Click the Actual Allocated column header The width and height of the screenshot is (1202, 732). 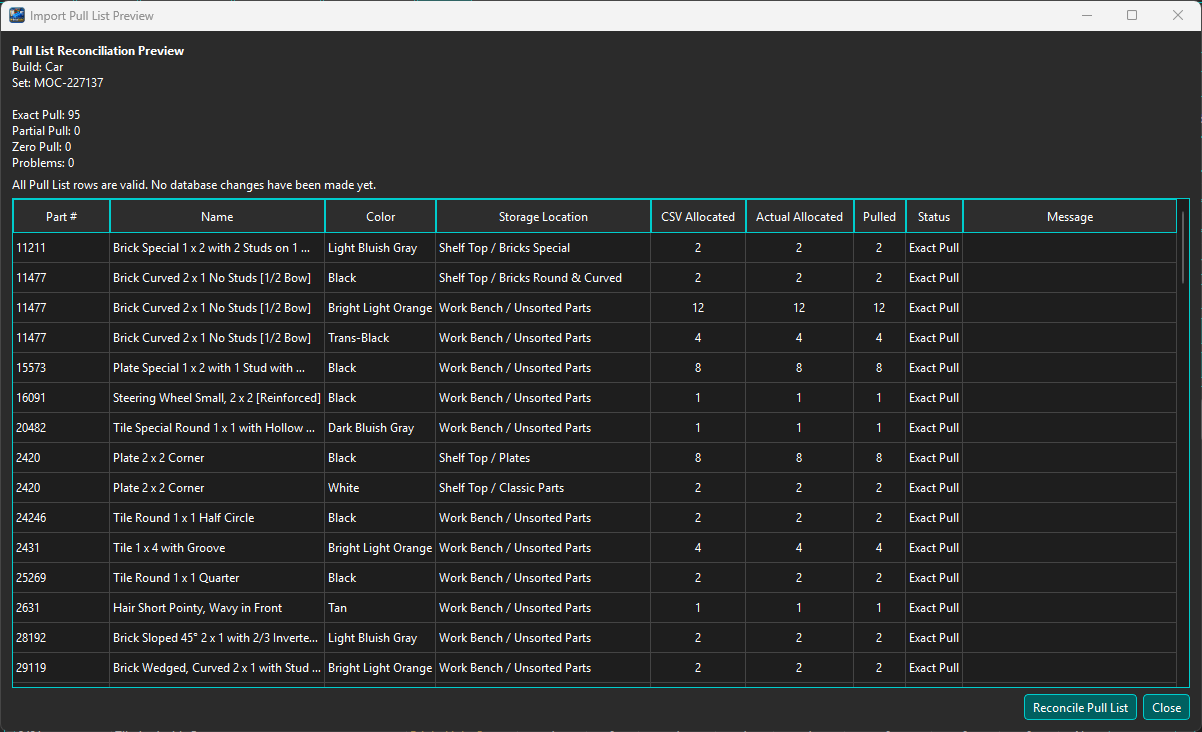tap(800, 217)
